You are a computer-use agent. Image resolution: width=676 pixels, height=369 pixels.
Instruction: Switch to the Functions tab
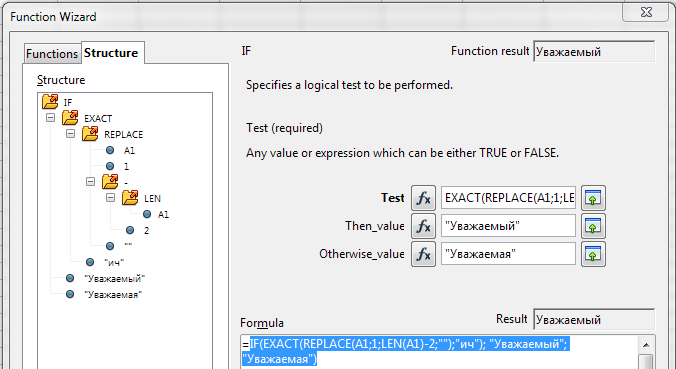coord(52,53)
